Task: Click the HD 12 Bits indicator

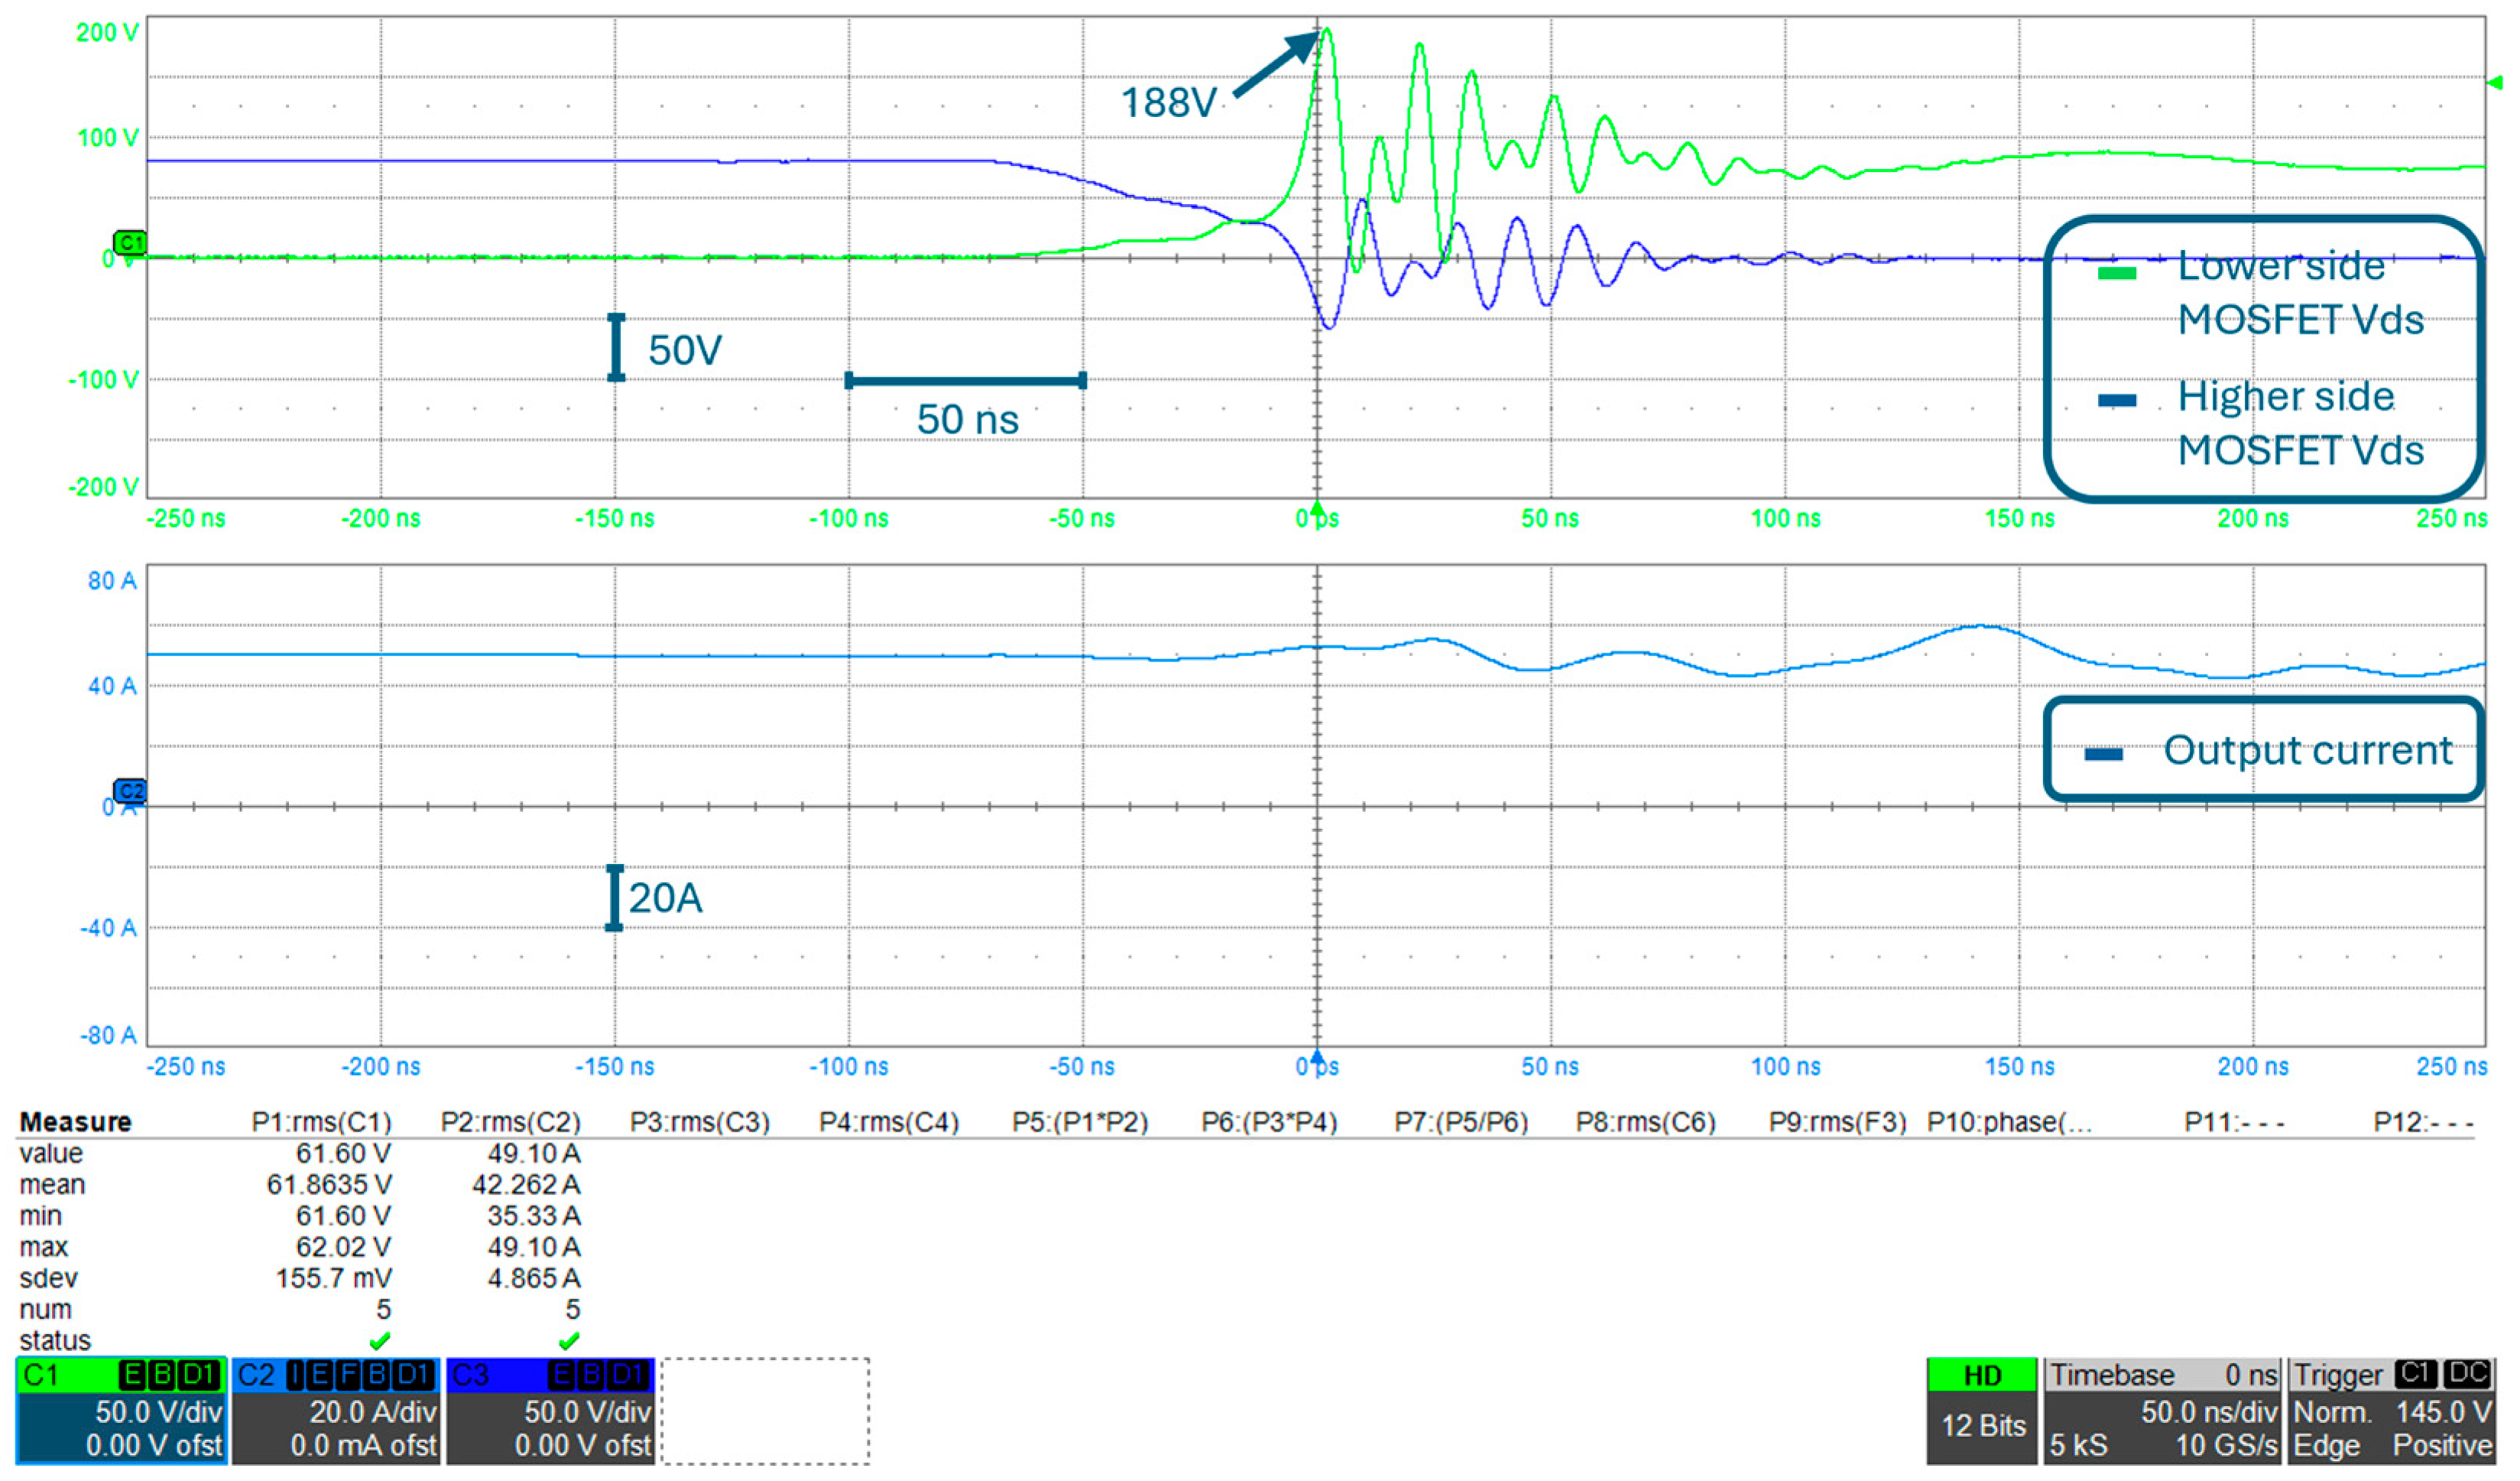Action: [1981, 1411]
